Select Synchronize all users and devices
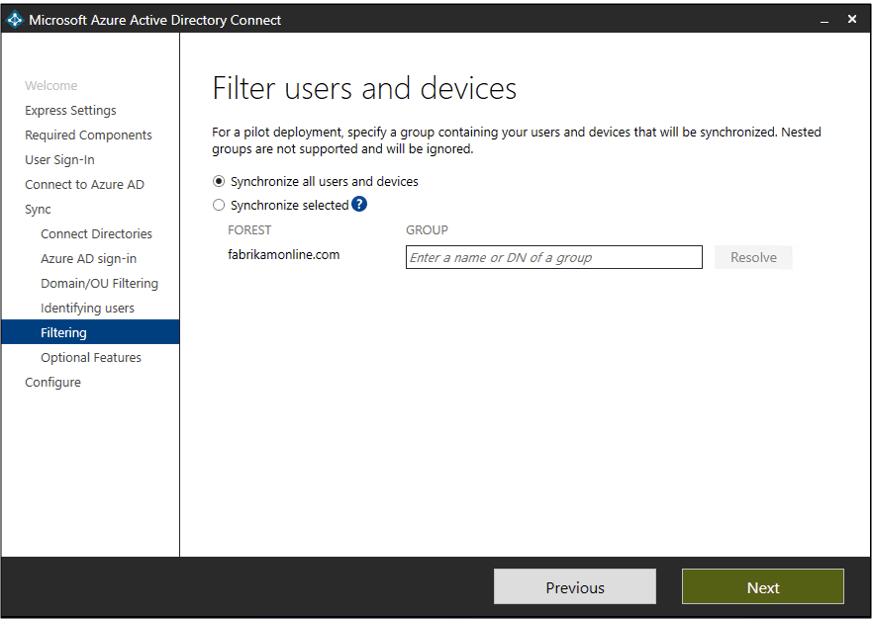875x622 pixels. tap(219, 182)
